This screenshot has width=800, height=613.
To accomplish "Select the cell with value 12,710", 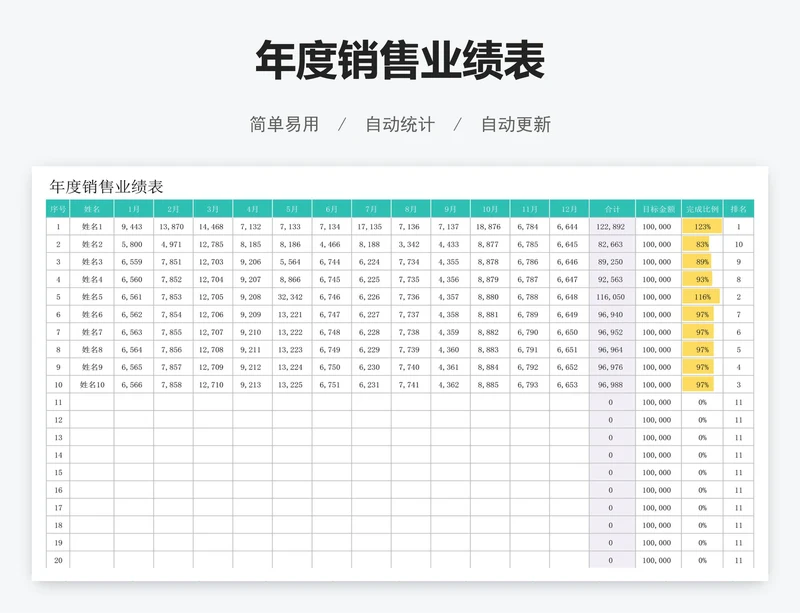I will point(211,384).
